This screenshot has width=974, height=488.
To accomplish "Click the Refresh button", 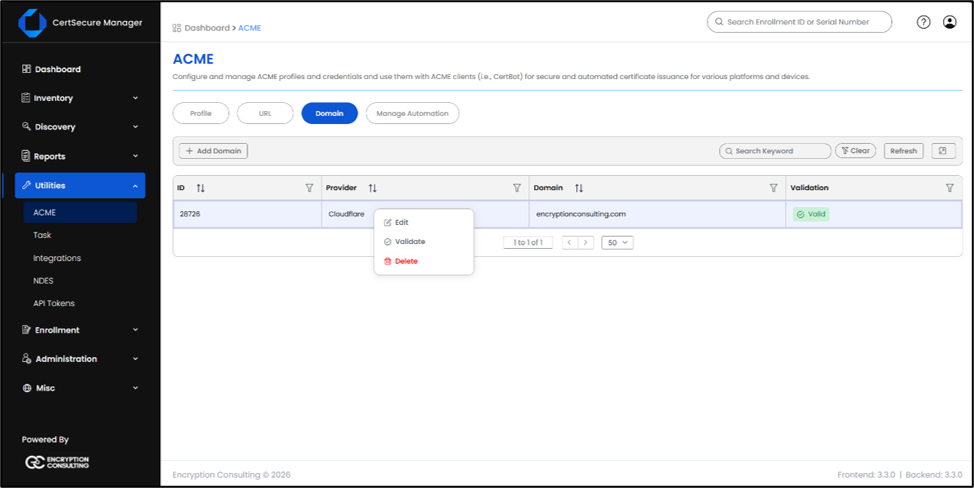I will 904,151.
